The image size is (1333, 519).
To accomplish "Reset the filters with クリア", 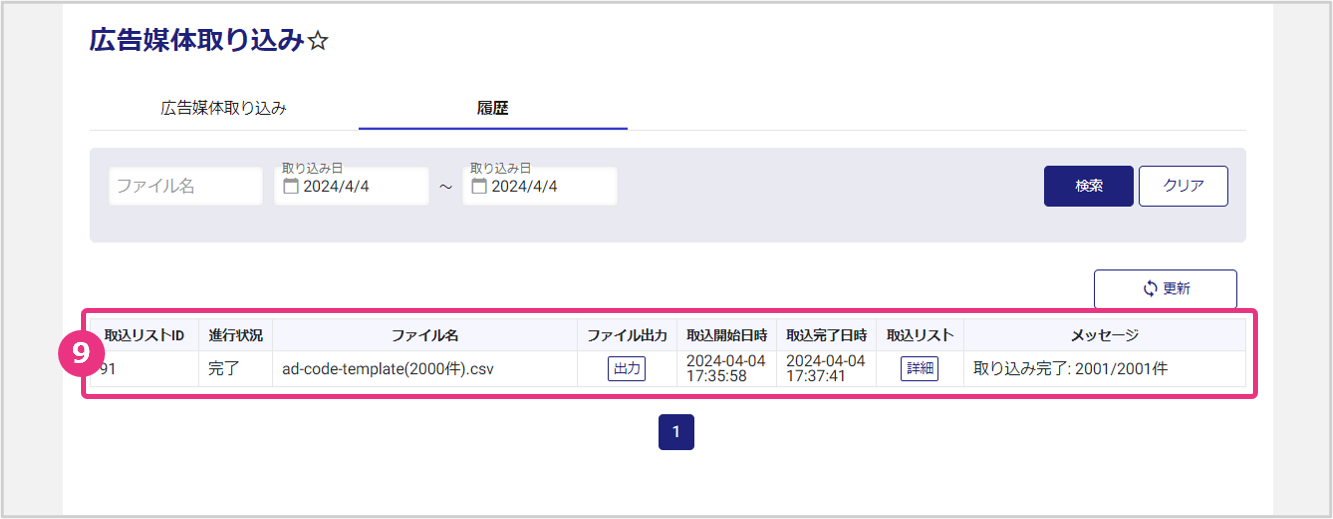I will click(1183, 186).
